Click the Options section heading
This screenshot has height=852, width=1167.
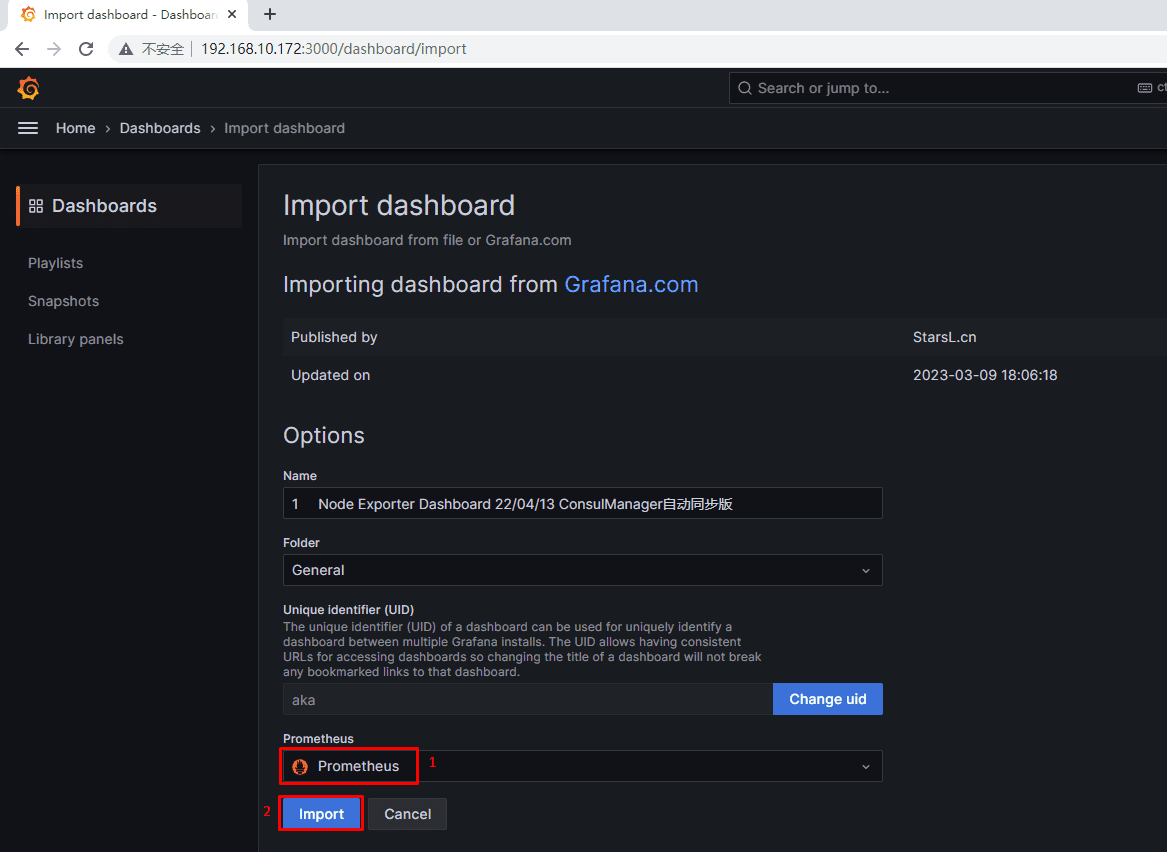coord(324,435)
